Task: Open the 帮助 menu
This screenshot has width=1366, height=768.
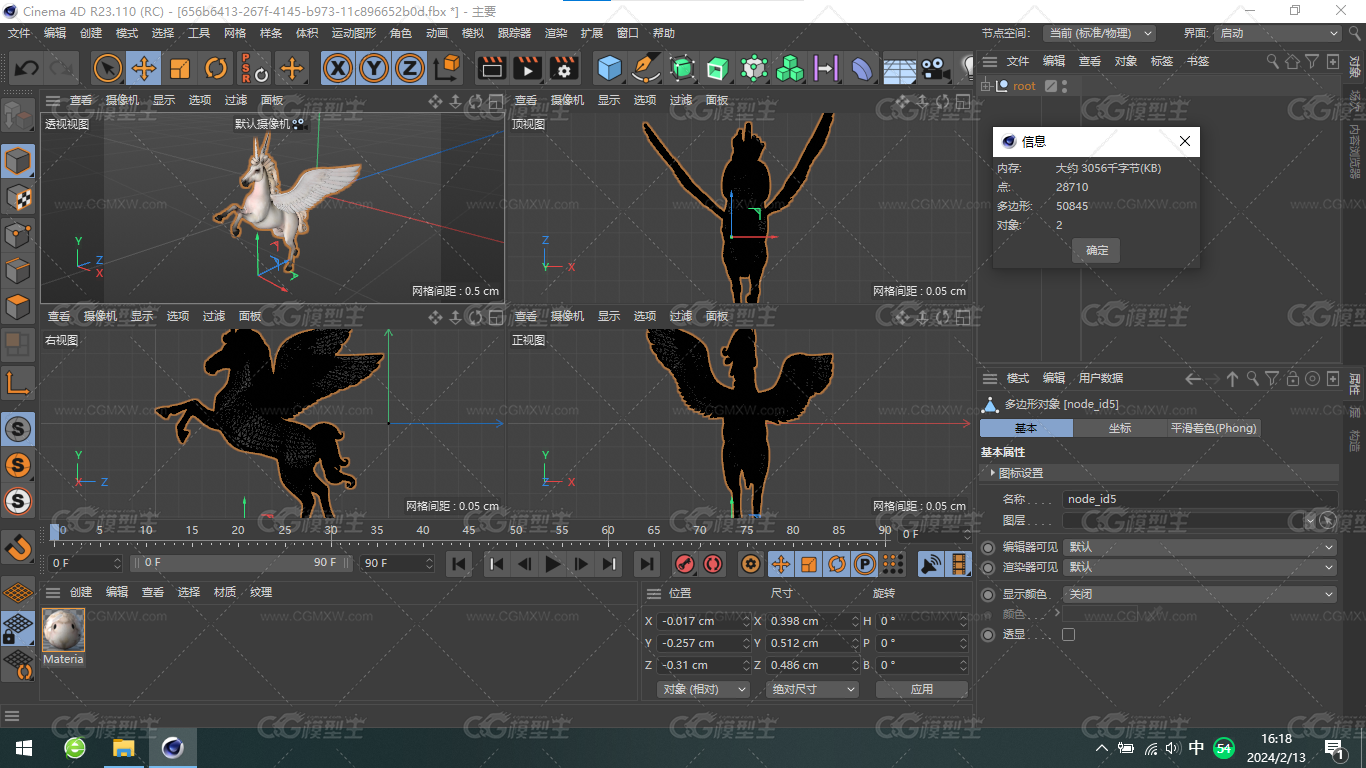Action: pyautogui.click(x=664, y=33)
